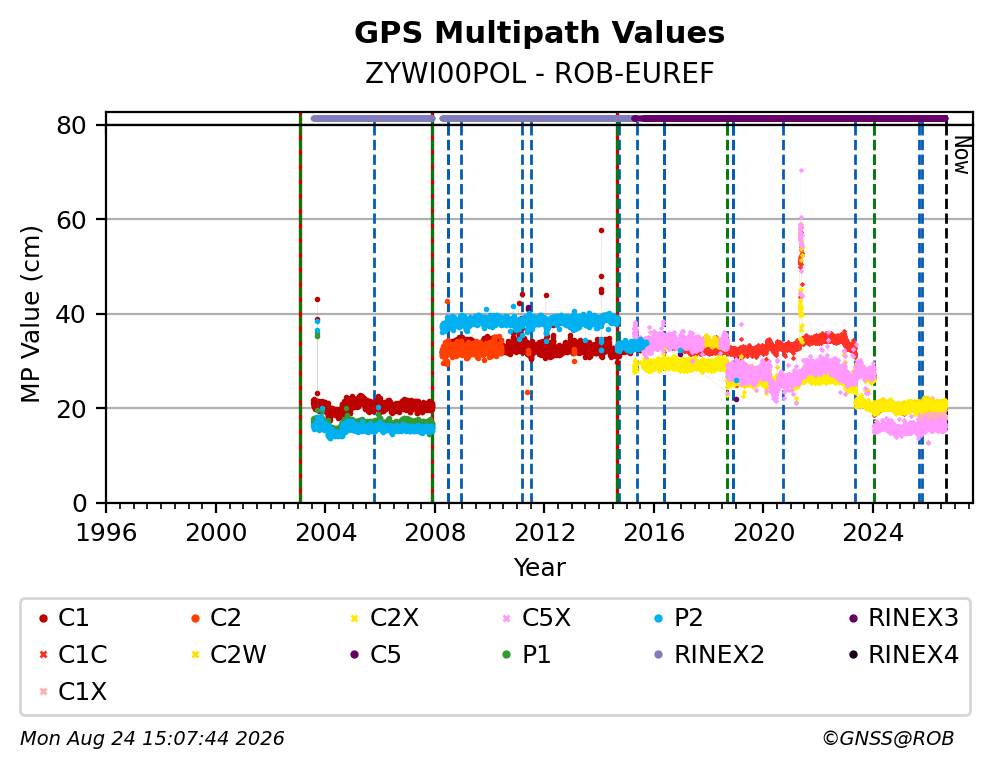Click the y-axis tick label 80
Image resolution: width=992 pixels, height=769 pixels.
click(x=71, y=125)
